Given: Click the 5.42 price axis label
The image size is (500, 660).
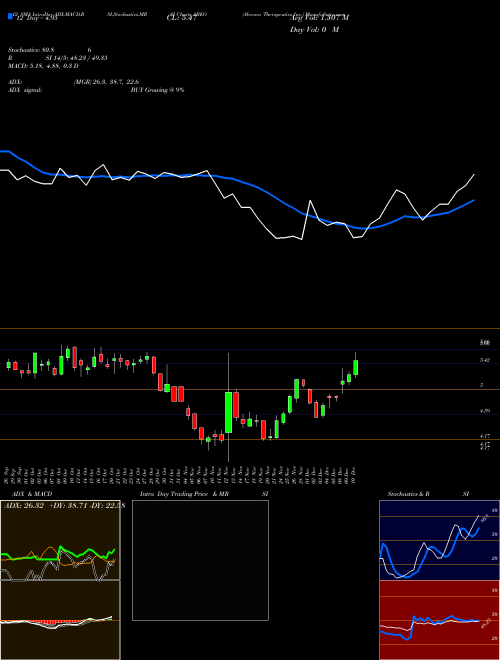Looking at the screenshot, I should pos(484,360).
